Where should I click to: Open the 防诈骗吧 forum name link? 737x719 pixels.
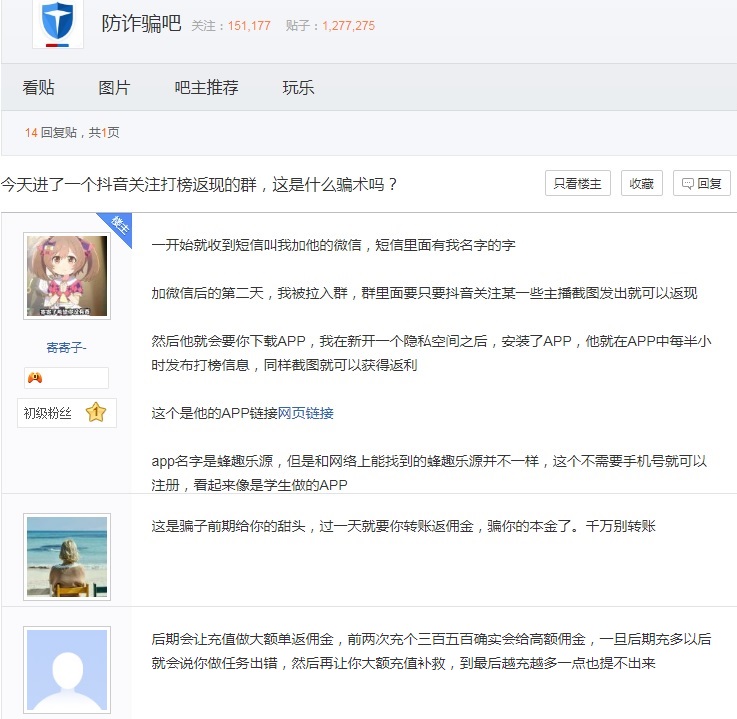(141, 24)
